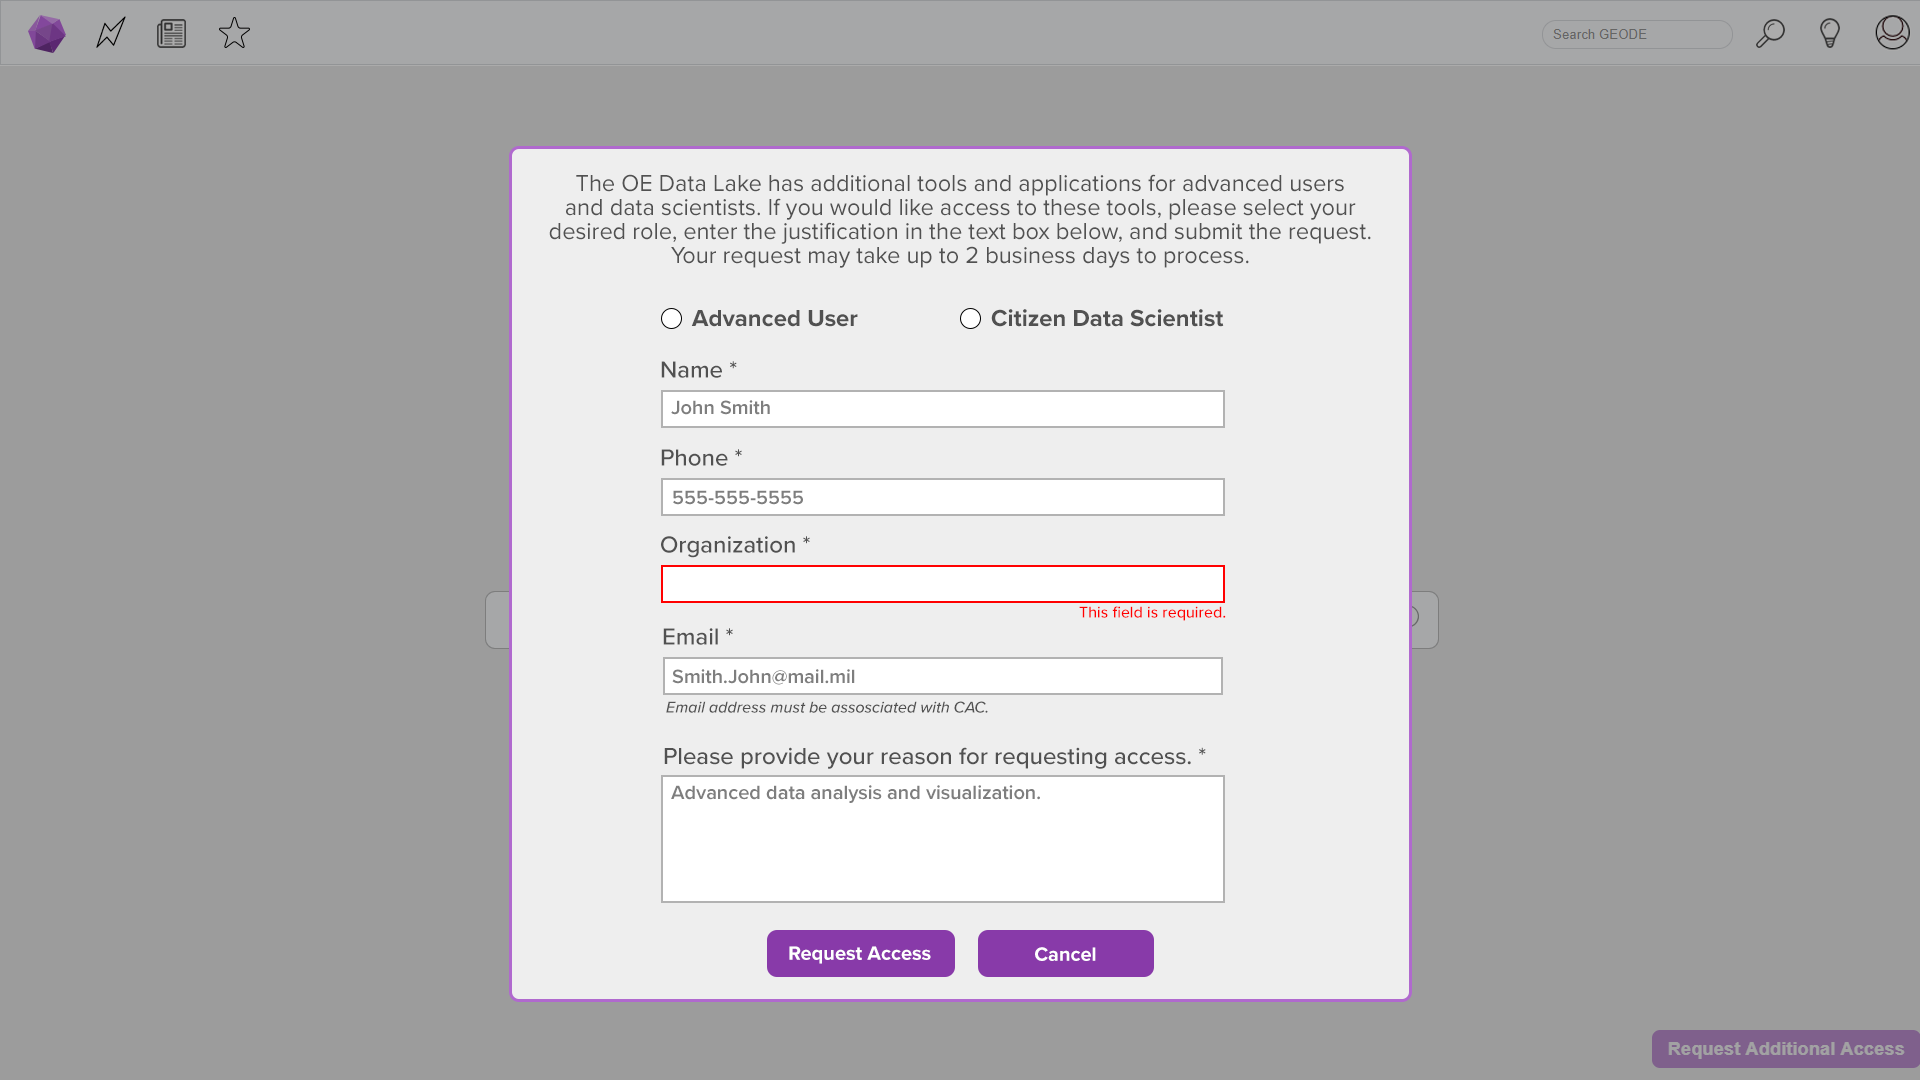Click the purple GEODE gem logo
This screenshot has width=1920, height=1080.
pos(46,34)
